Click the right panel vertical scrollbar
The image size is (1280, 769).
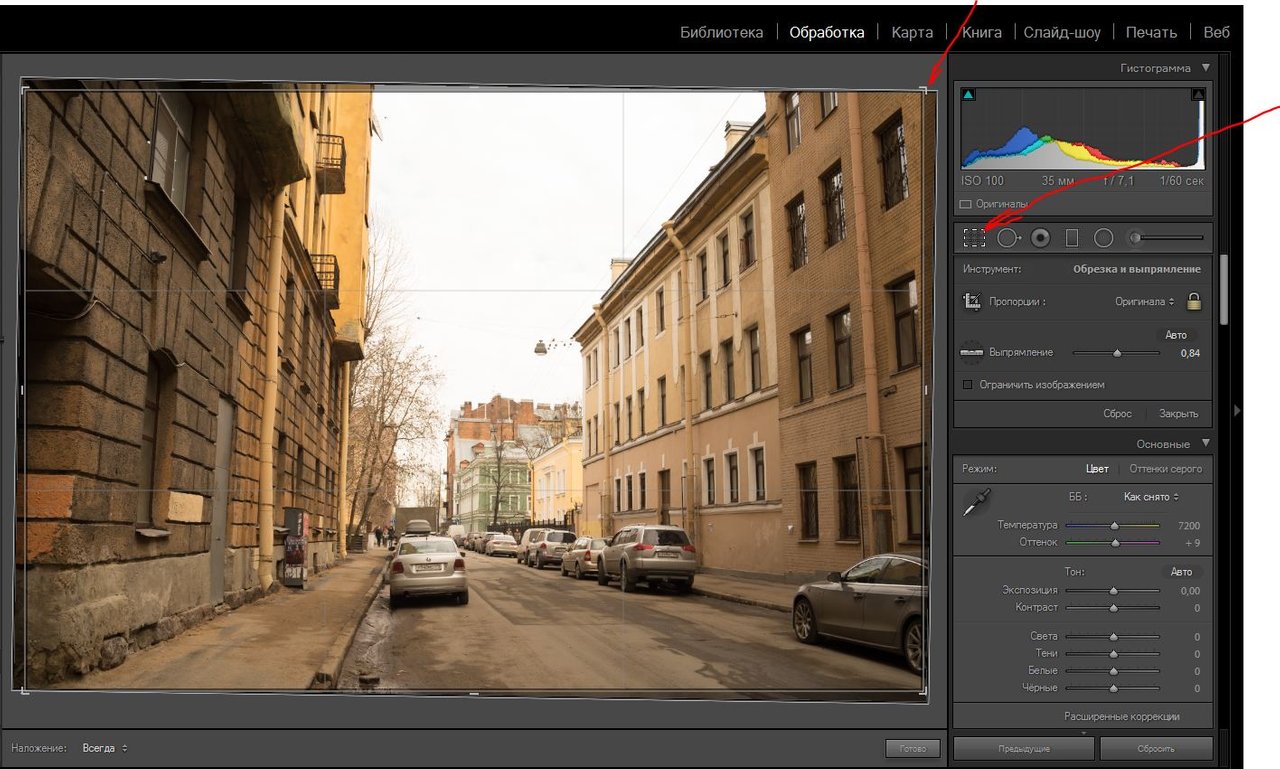click(x=1223, y=288)
